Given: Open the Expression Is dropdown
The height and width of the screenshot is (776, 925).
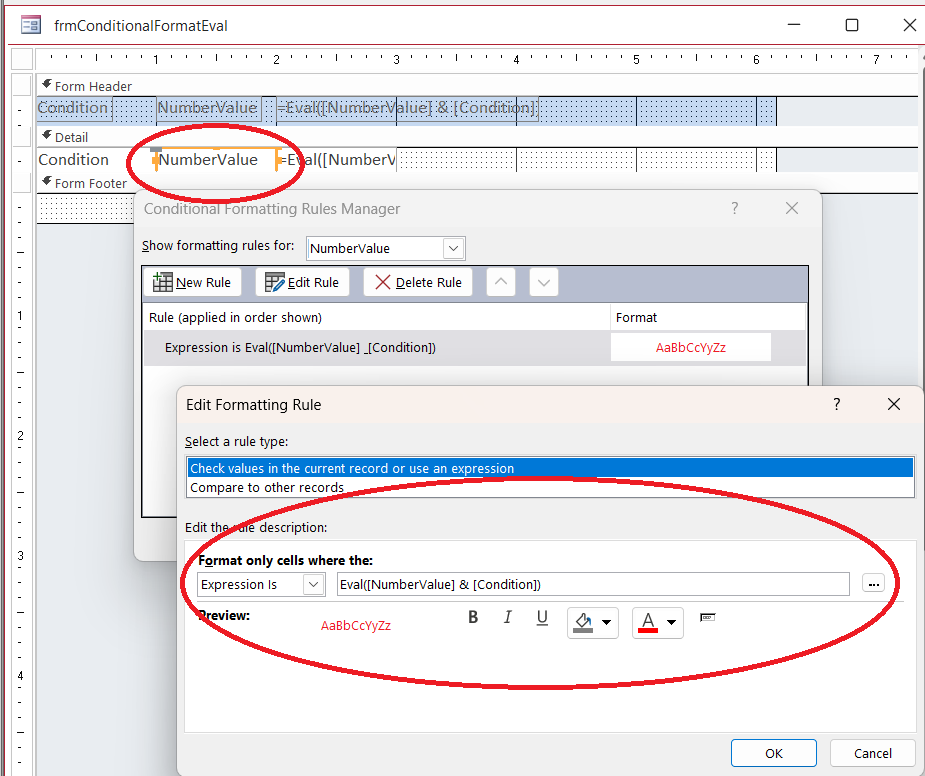Looking at the screenshot, I should point(314,585).
